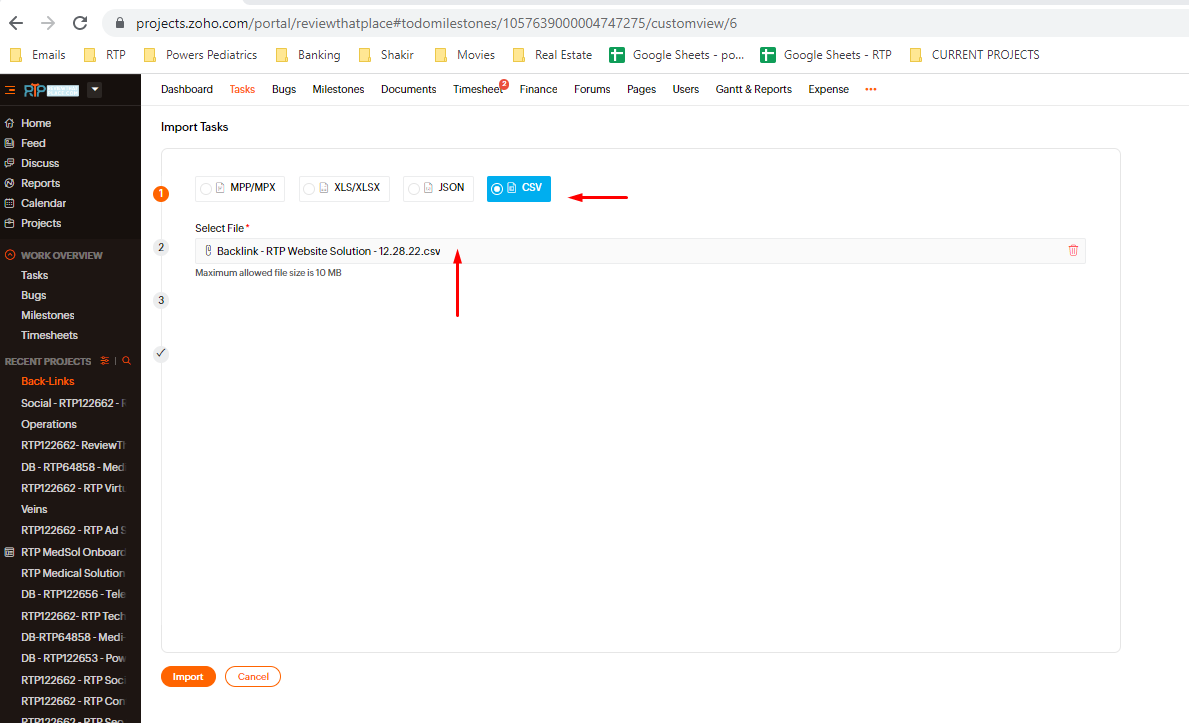This screenshot has height=723, width=1189.
Task: Collapse sidebar using hamburger menu icon
Action: coord(10,90)
